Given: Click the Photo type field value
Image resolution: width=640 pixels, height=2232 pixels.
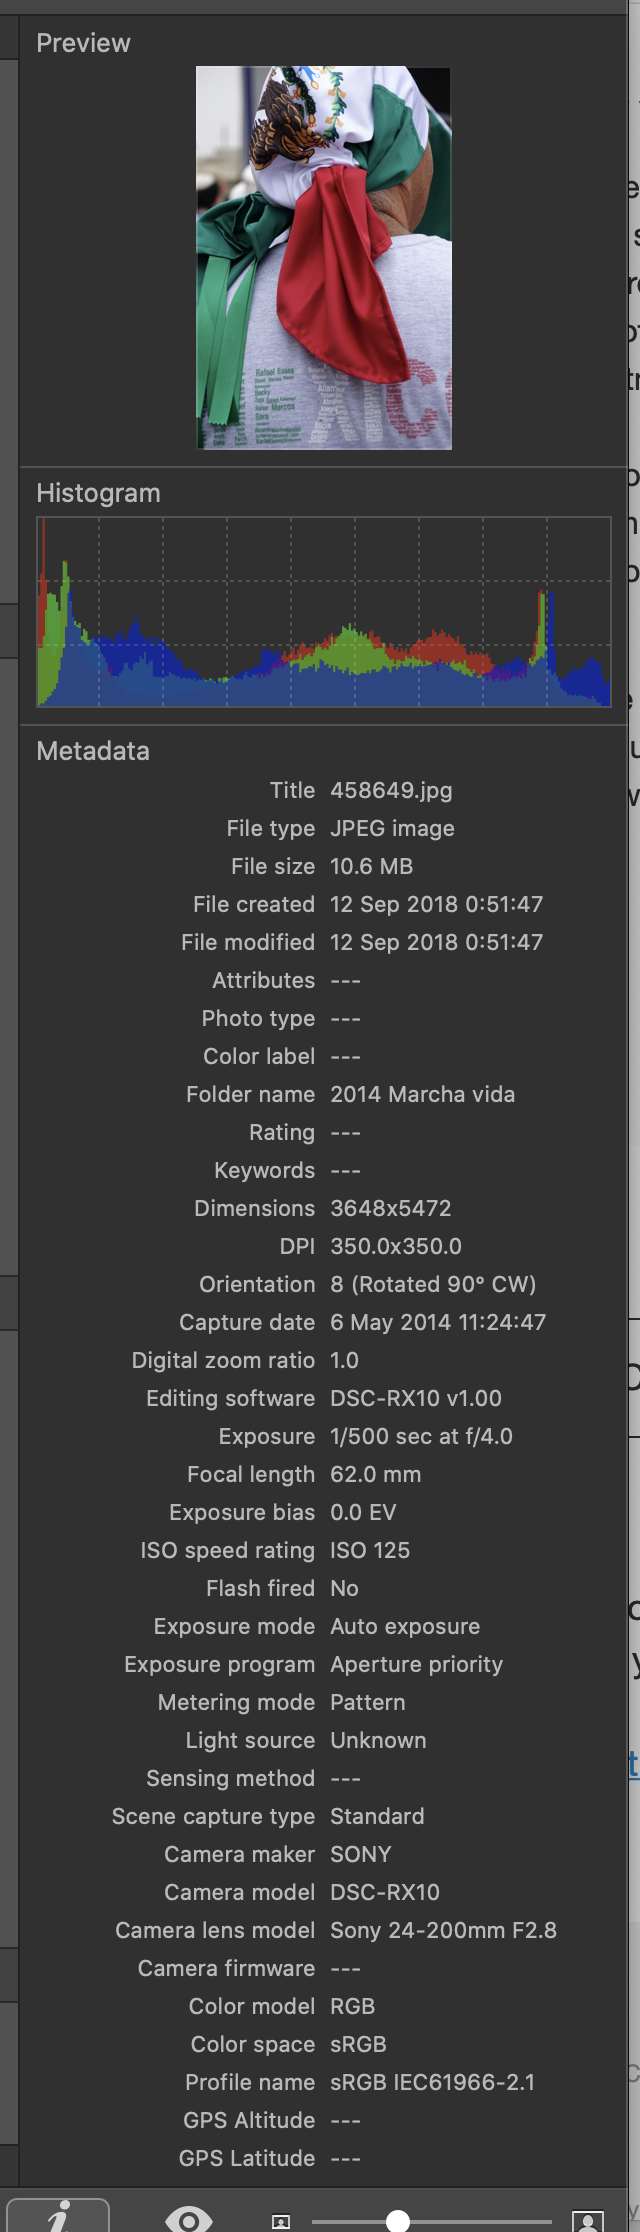Looking at the screenshot, I should (x=345, y=1019).
